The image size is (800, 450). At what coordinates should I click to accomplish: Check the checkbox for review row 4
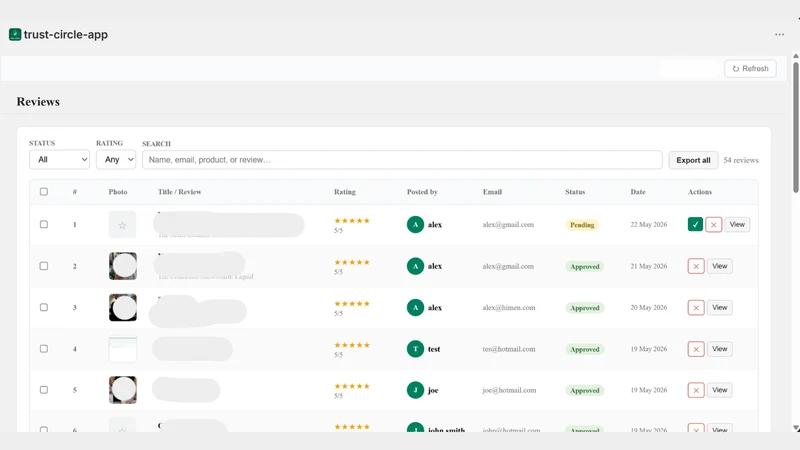[x=44, y=348]
